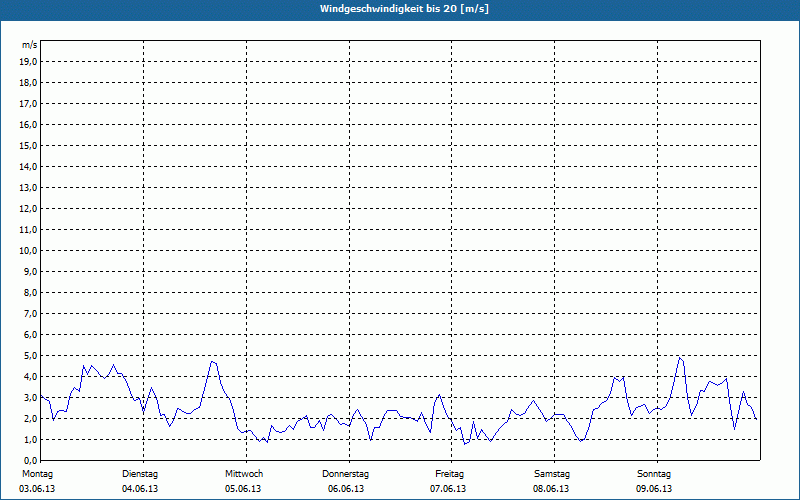The width and height of the screenshot is (800, 500).
Task: Click the 9,0 y-axis label
Action: tap(31, 271)
